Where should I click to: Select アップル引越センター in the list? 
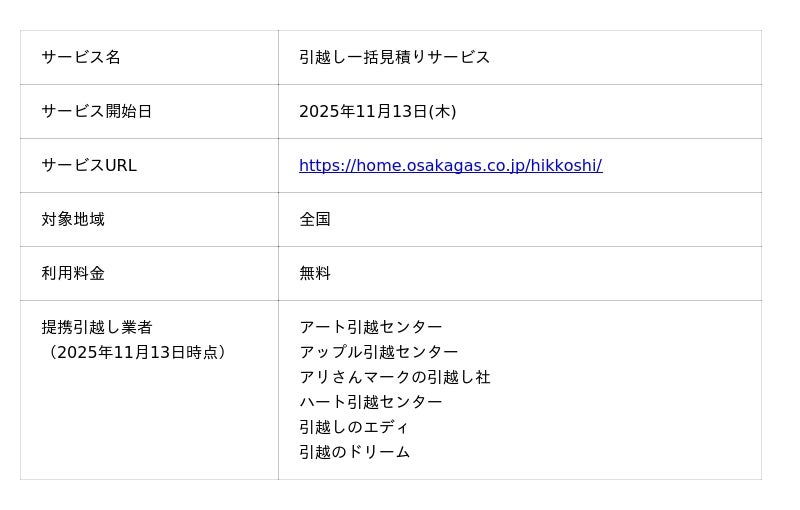(x=378, y=353)
